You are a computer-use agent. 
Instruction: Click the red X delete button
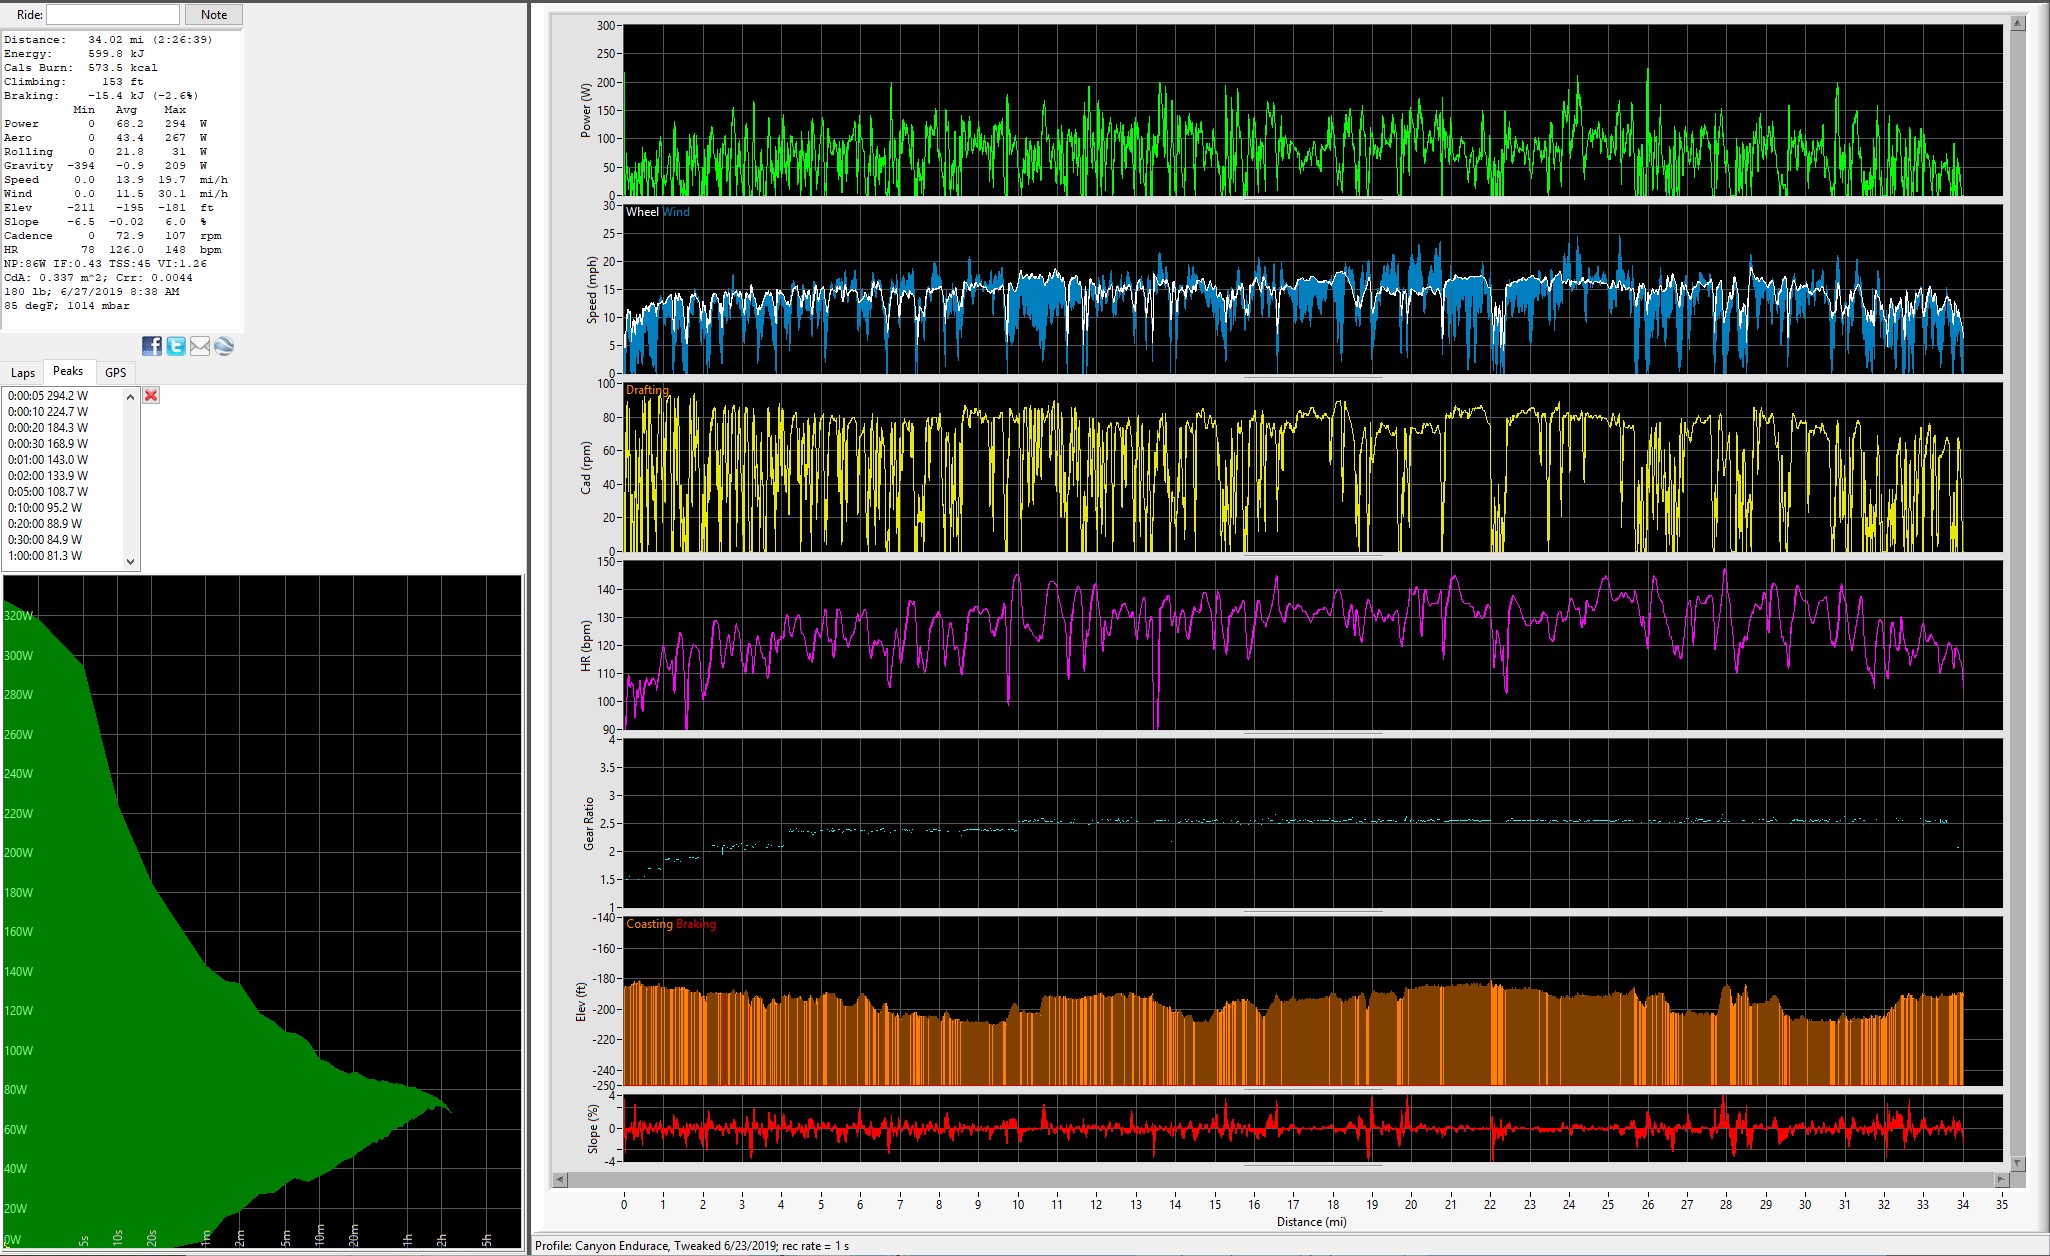(151, 395)
